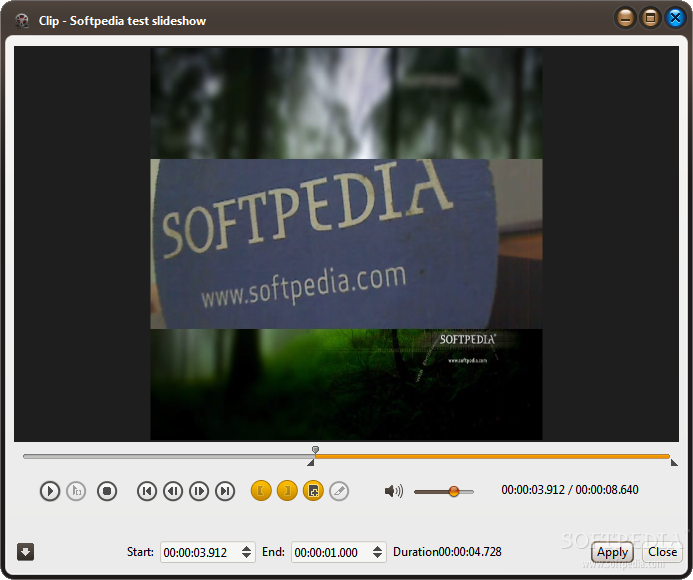Click the Close button at the bottom
This screenshot has width=693, height=580.
pyautogui.click(x=662, y=552)
